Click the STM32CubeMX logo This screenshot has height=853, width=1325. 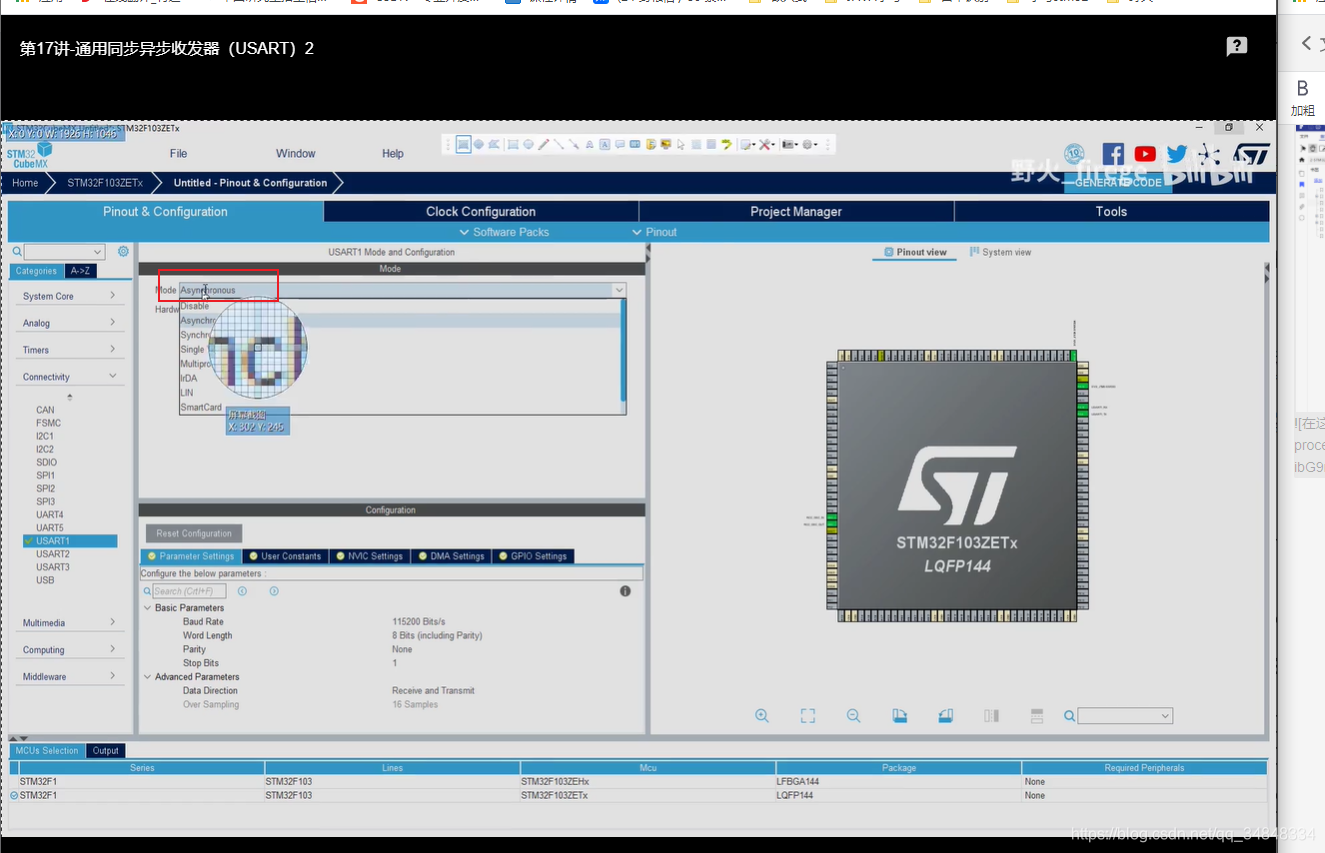tap(29, 155)
